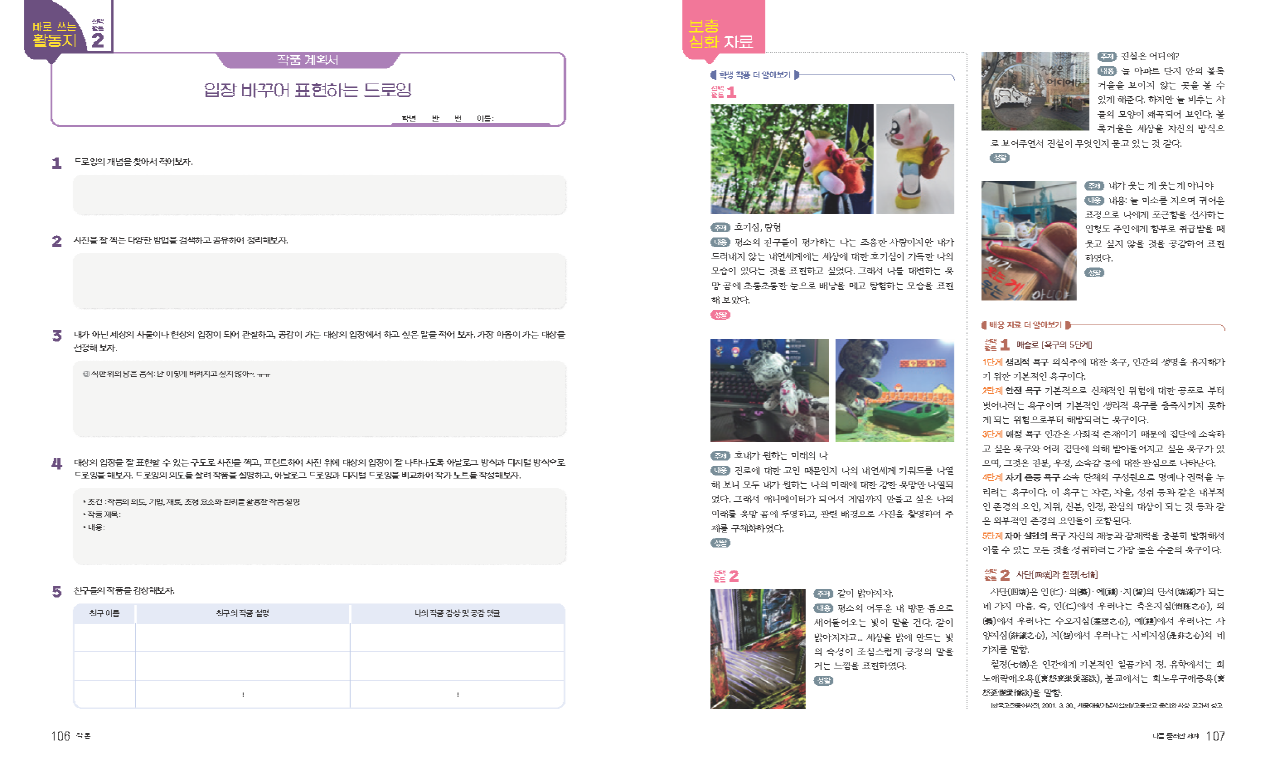Click the large purple number 5 beside the last question
1280x770 pixels.
point(57,591)
